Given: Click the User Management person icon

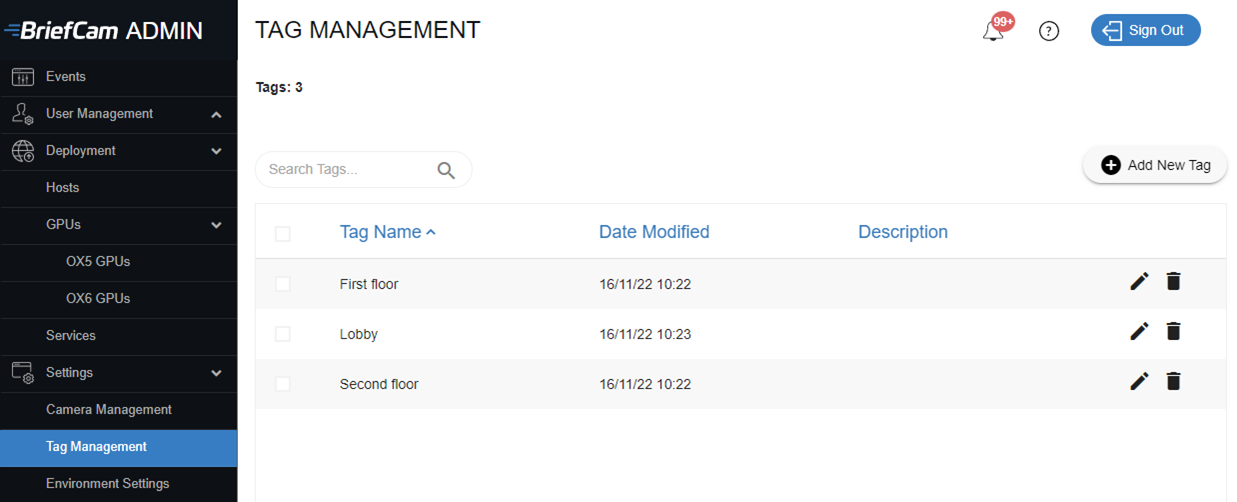Looking at the screenshot, I should point(22,114).
